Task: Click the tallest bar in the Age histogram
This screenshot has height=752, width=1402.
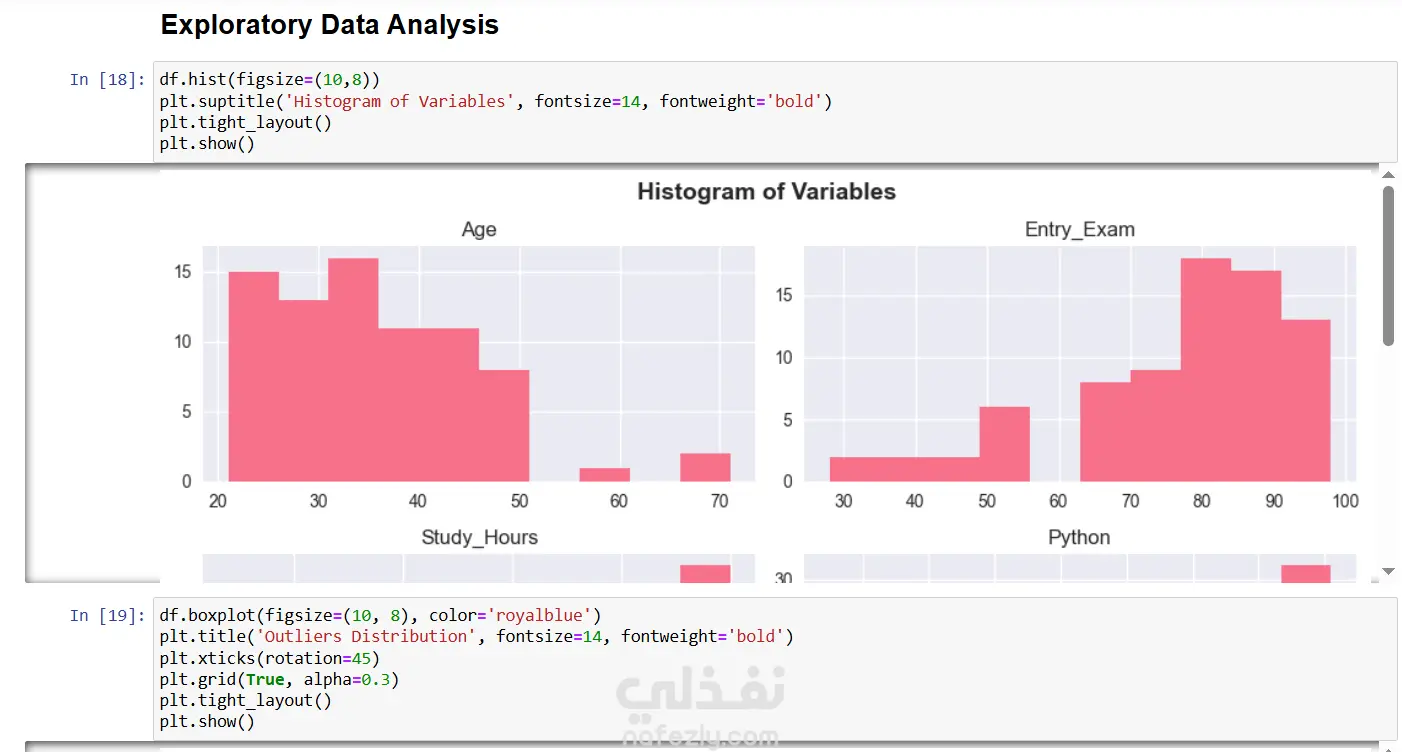Action: coord(353,370)
